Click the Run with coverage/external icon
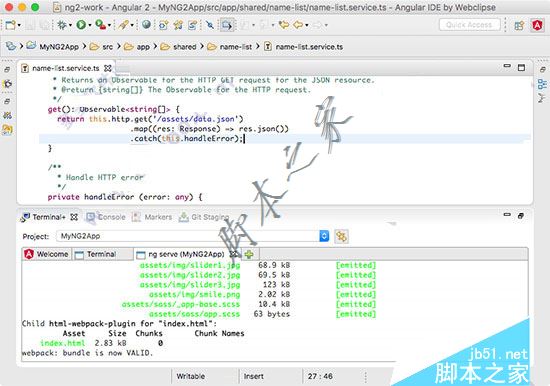Viewport: 550px width, 386px height. tap(100, 25)
